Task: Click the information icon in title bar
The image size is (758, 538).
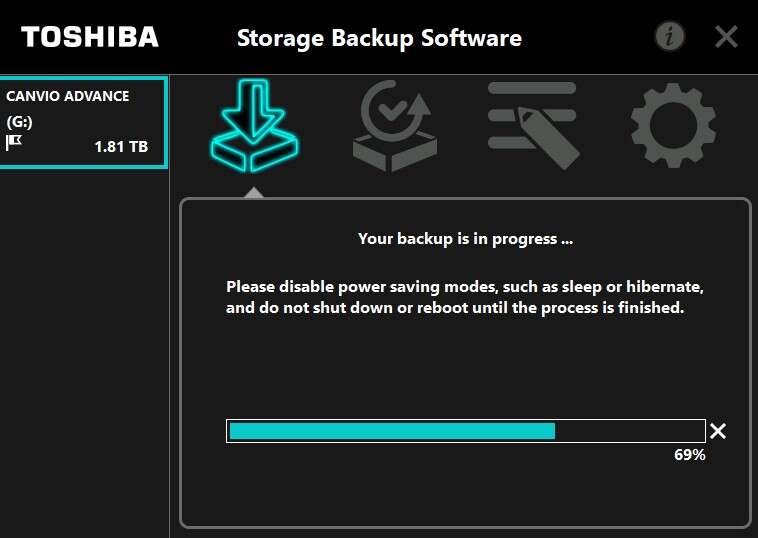Action: (x=669, y=37)
